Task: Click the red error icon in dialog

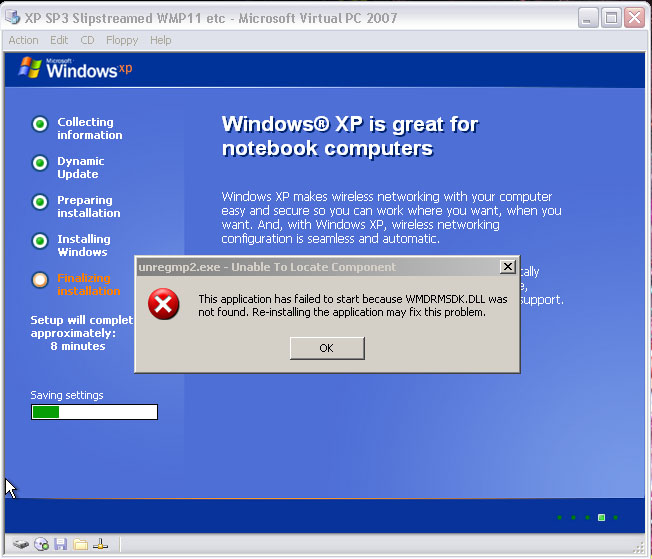Action: click(163, 304)
